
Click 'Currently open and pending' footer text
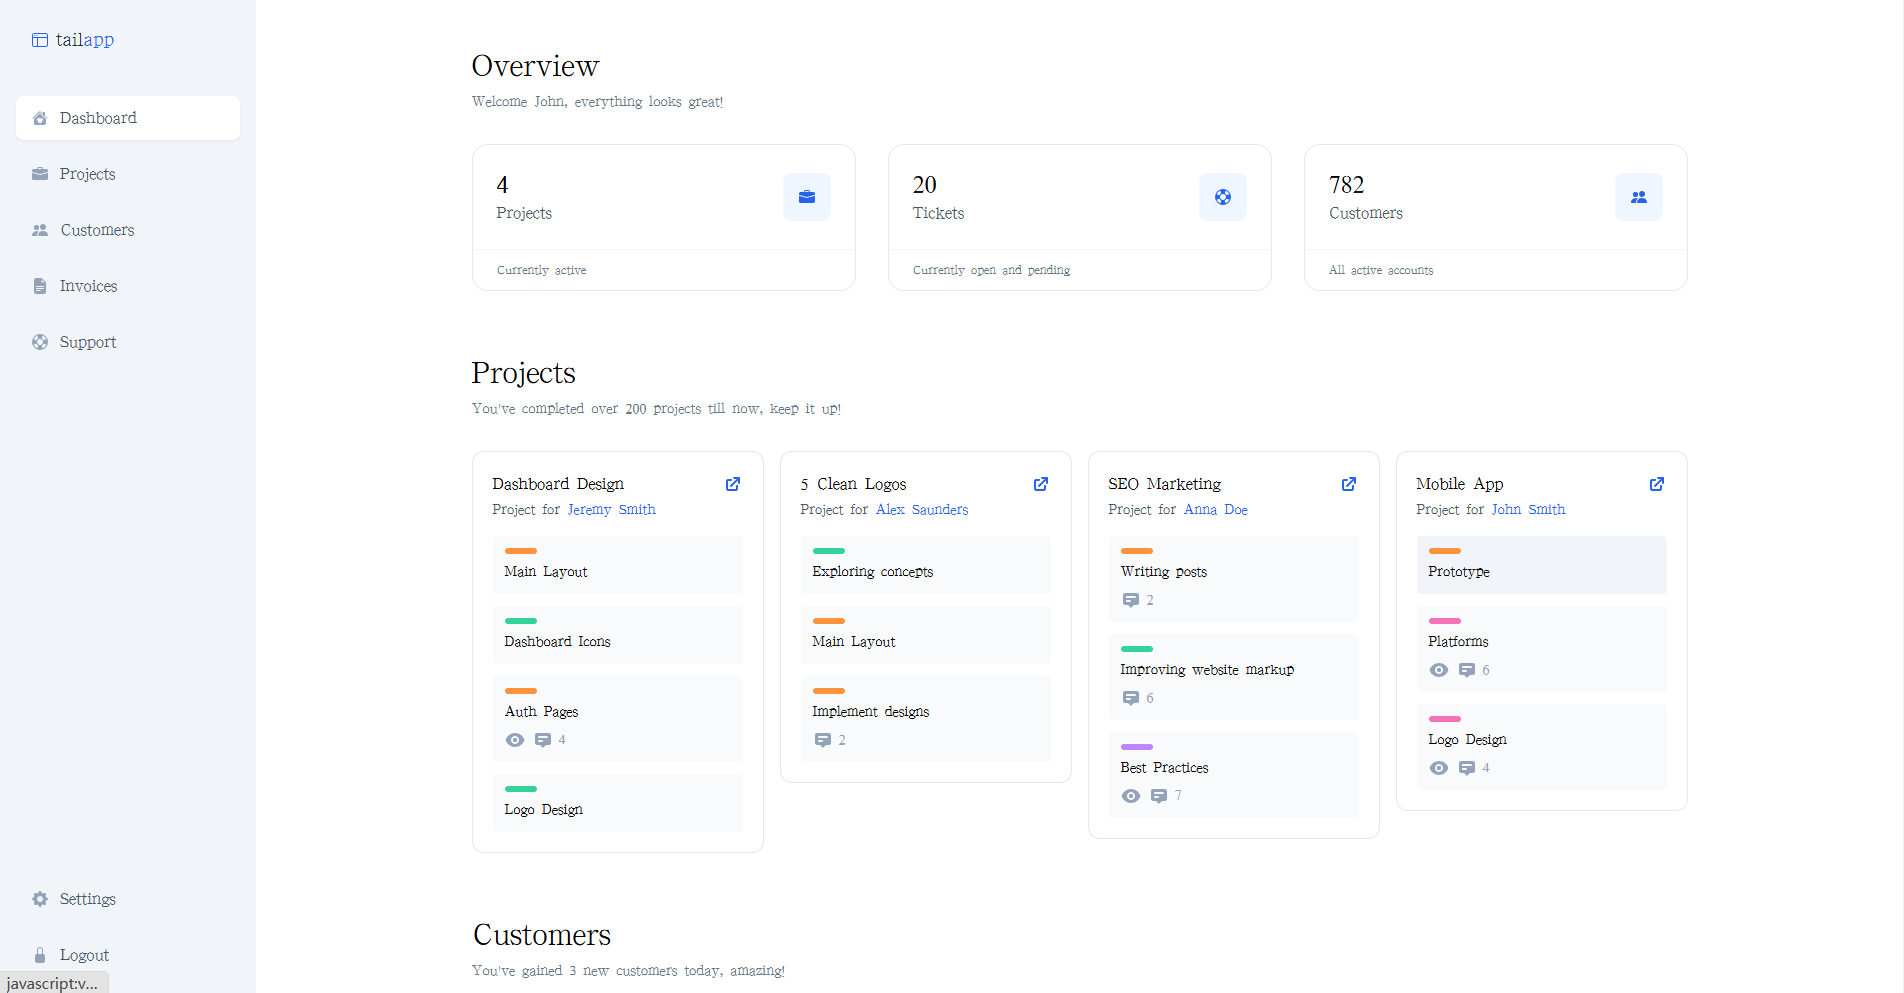pyautogui.click(x=991, y=270)
